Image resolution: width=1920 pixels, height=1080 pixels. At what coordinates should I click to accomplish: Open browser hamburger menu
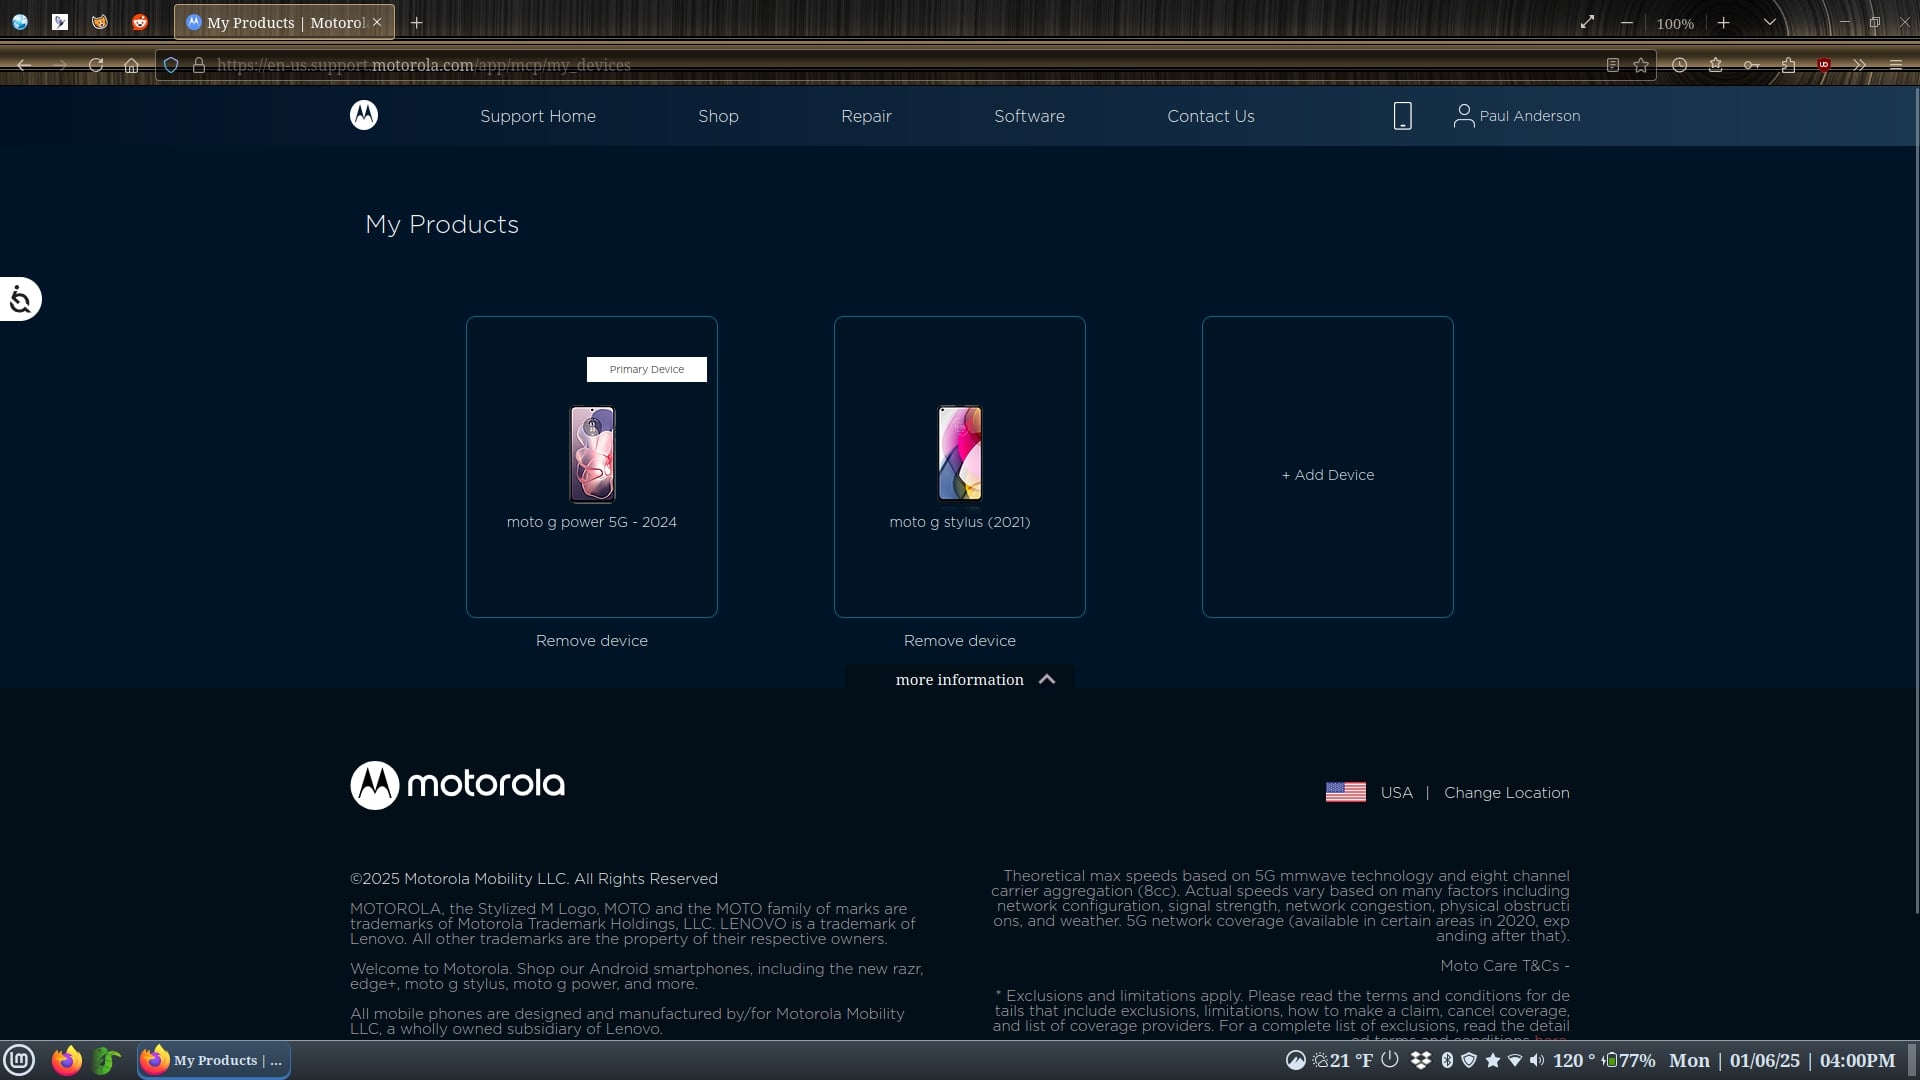click(1895, 65)
